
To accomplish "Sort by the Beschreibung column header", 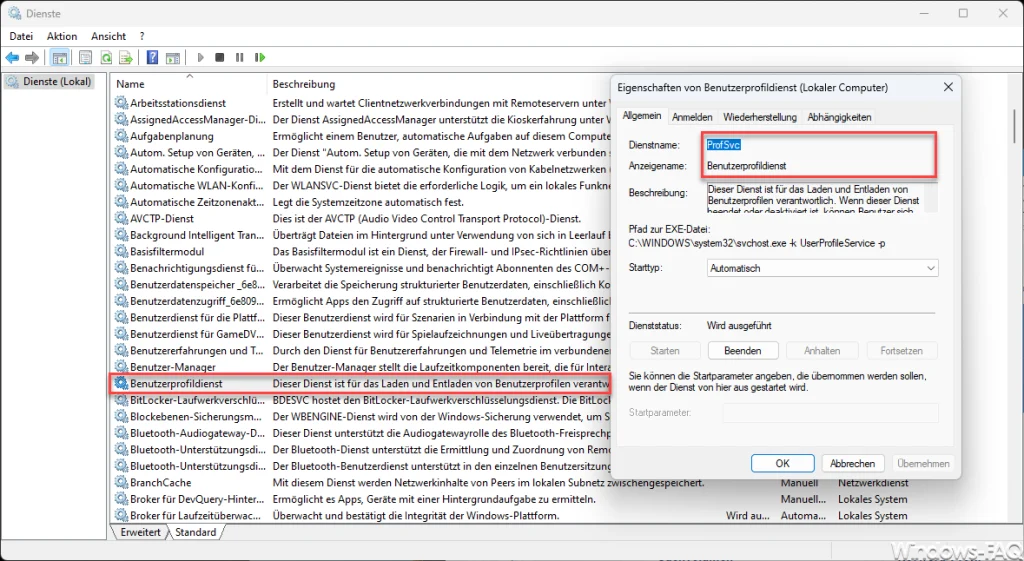I will [439, 84].
